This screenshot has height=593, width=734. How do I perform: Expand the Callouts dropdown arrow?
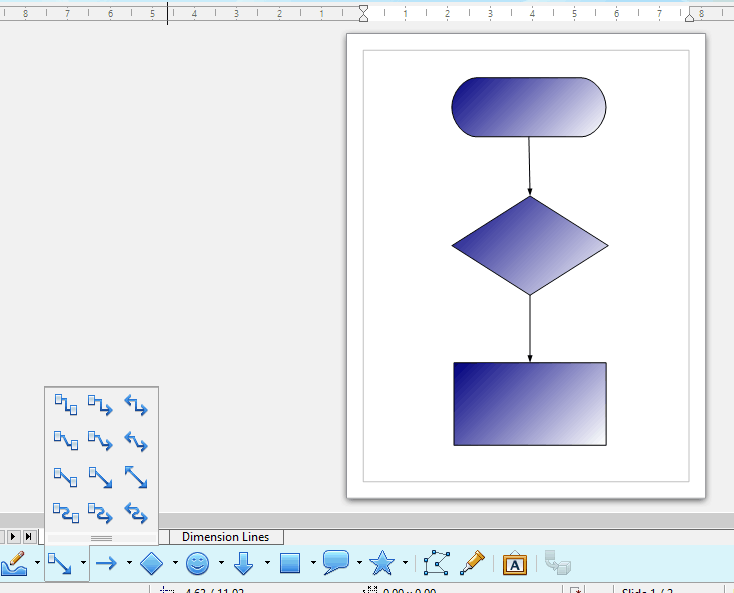[x=359, y=563]
